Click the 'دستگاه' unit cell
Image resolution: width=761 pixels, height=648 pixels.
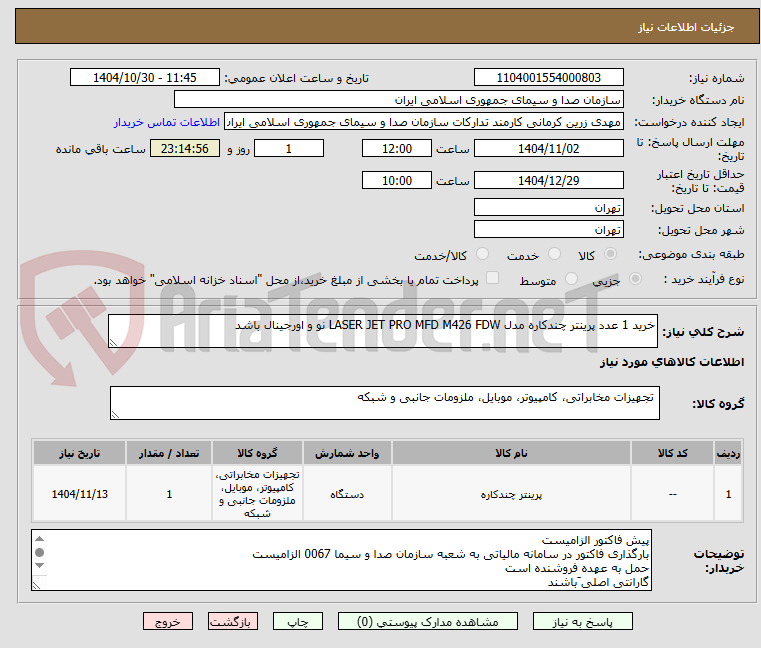[x=347, y=494]
